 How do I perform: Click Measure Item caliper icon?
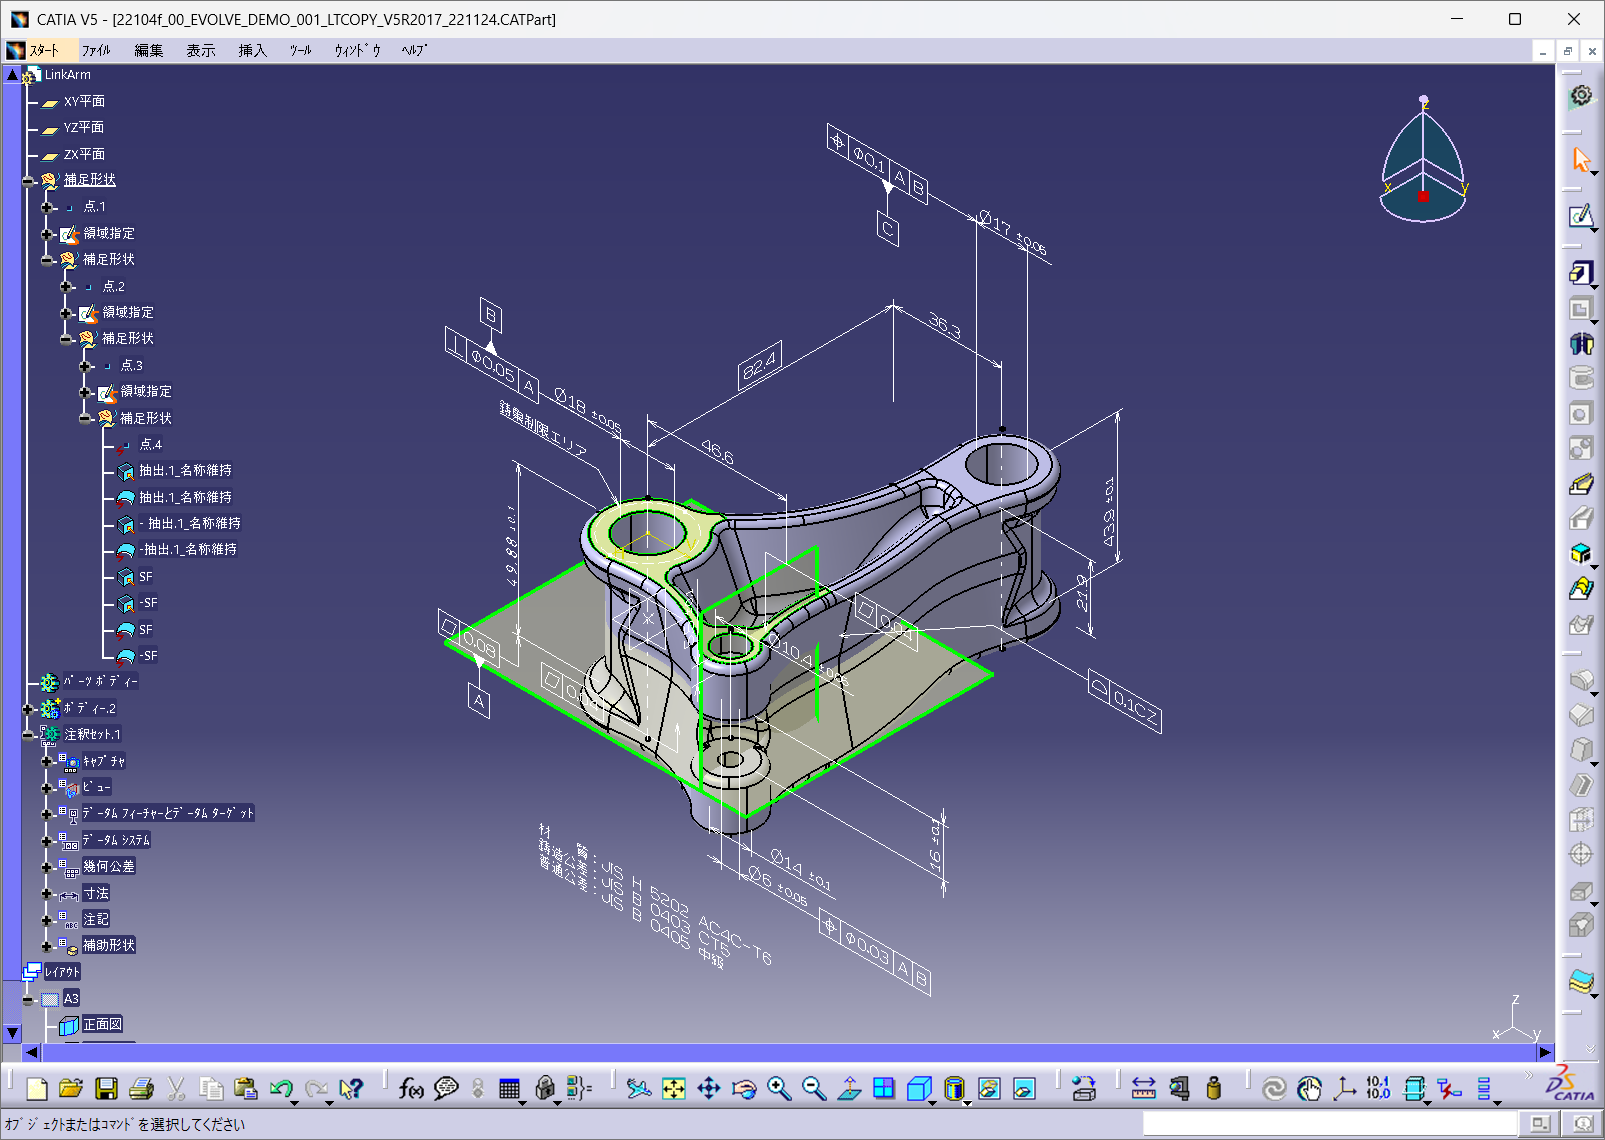[1179, 1088]
